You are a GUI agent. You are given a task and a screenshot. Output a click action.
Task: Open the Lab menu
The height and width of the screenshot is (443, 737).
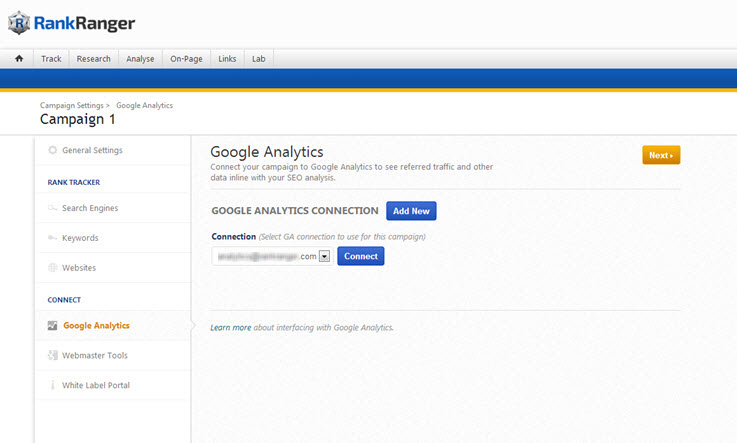pos(259,59)
